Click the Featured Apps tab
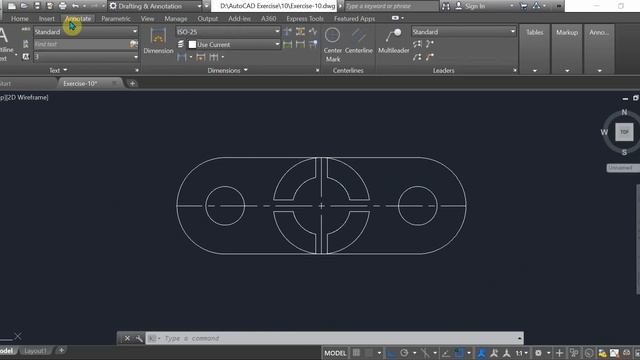Viewport: 640px width, 360px height. tap(354, 19)
